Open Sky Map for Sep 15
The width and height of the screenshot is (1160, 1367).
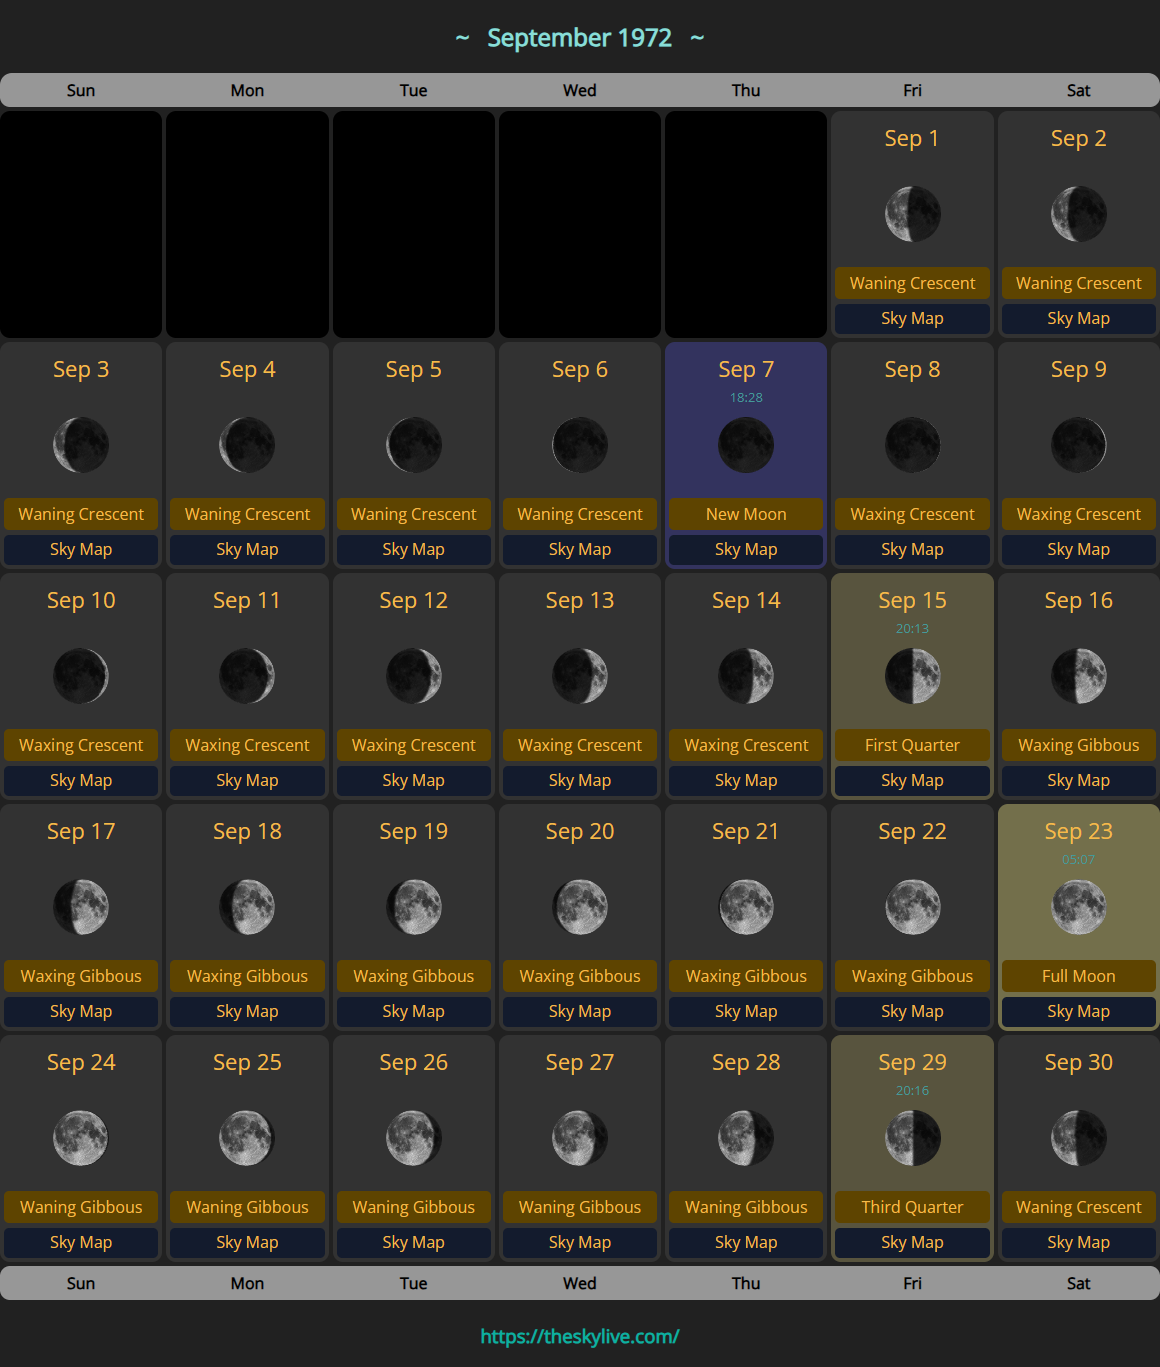(912, 780)
